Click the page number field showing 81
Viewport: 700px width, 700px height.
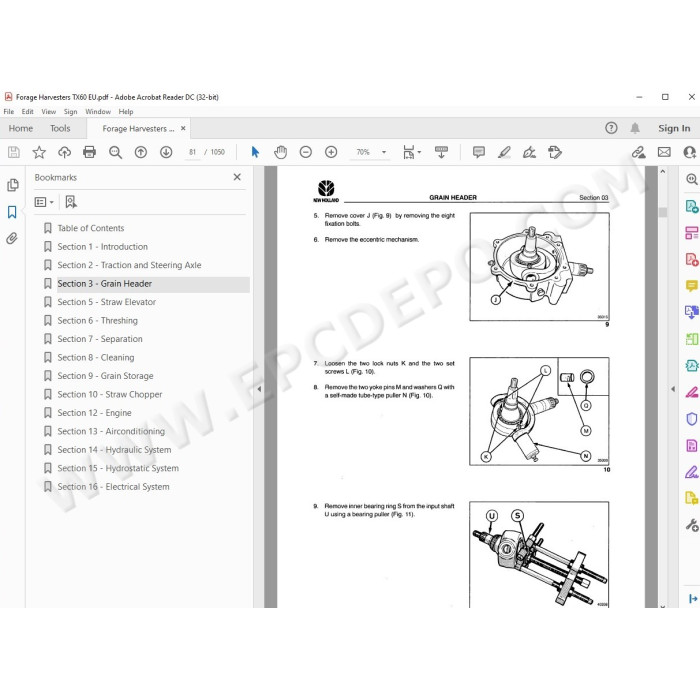click(192, 152)
